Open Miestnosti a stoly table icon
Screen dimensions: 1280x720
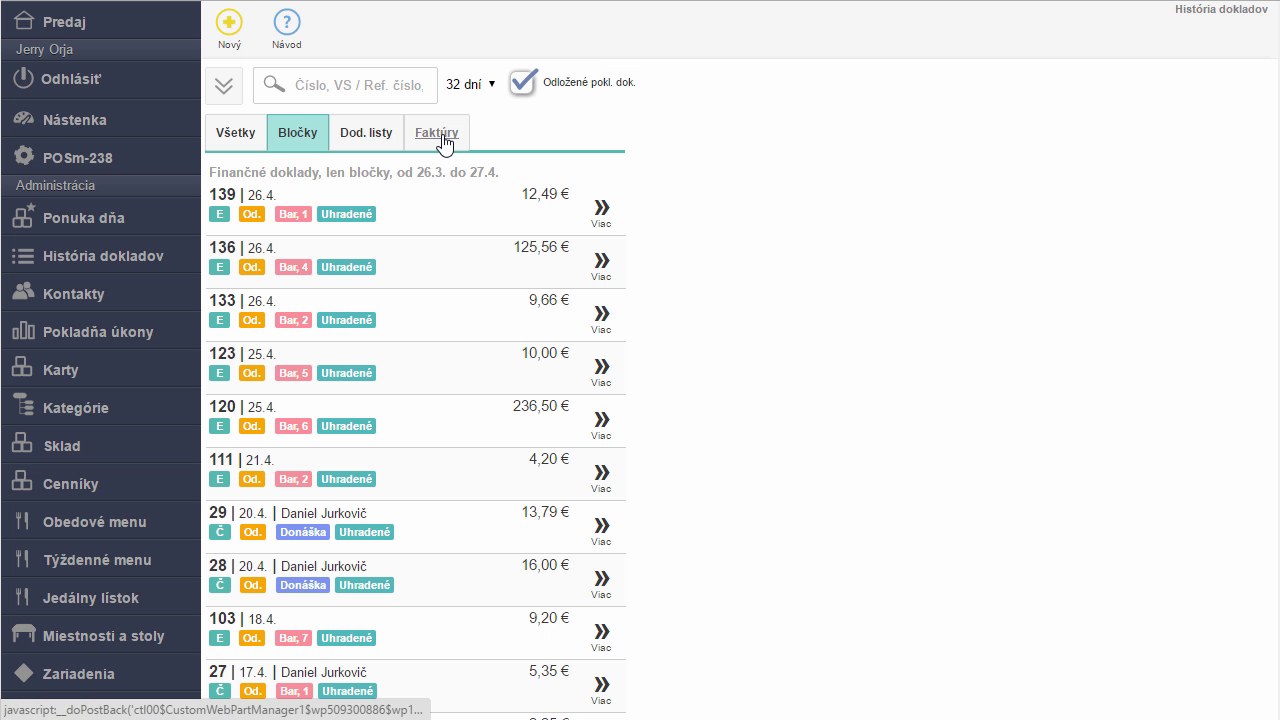[x=24, y=635]
